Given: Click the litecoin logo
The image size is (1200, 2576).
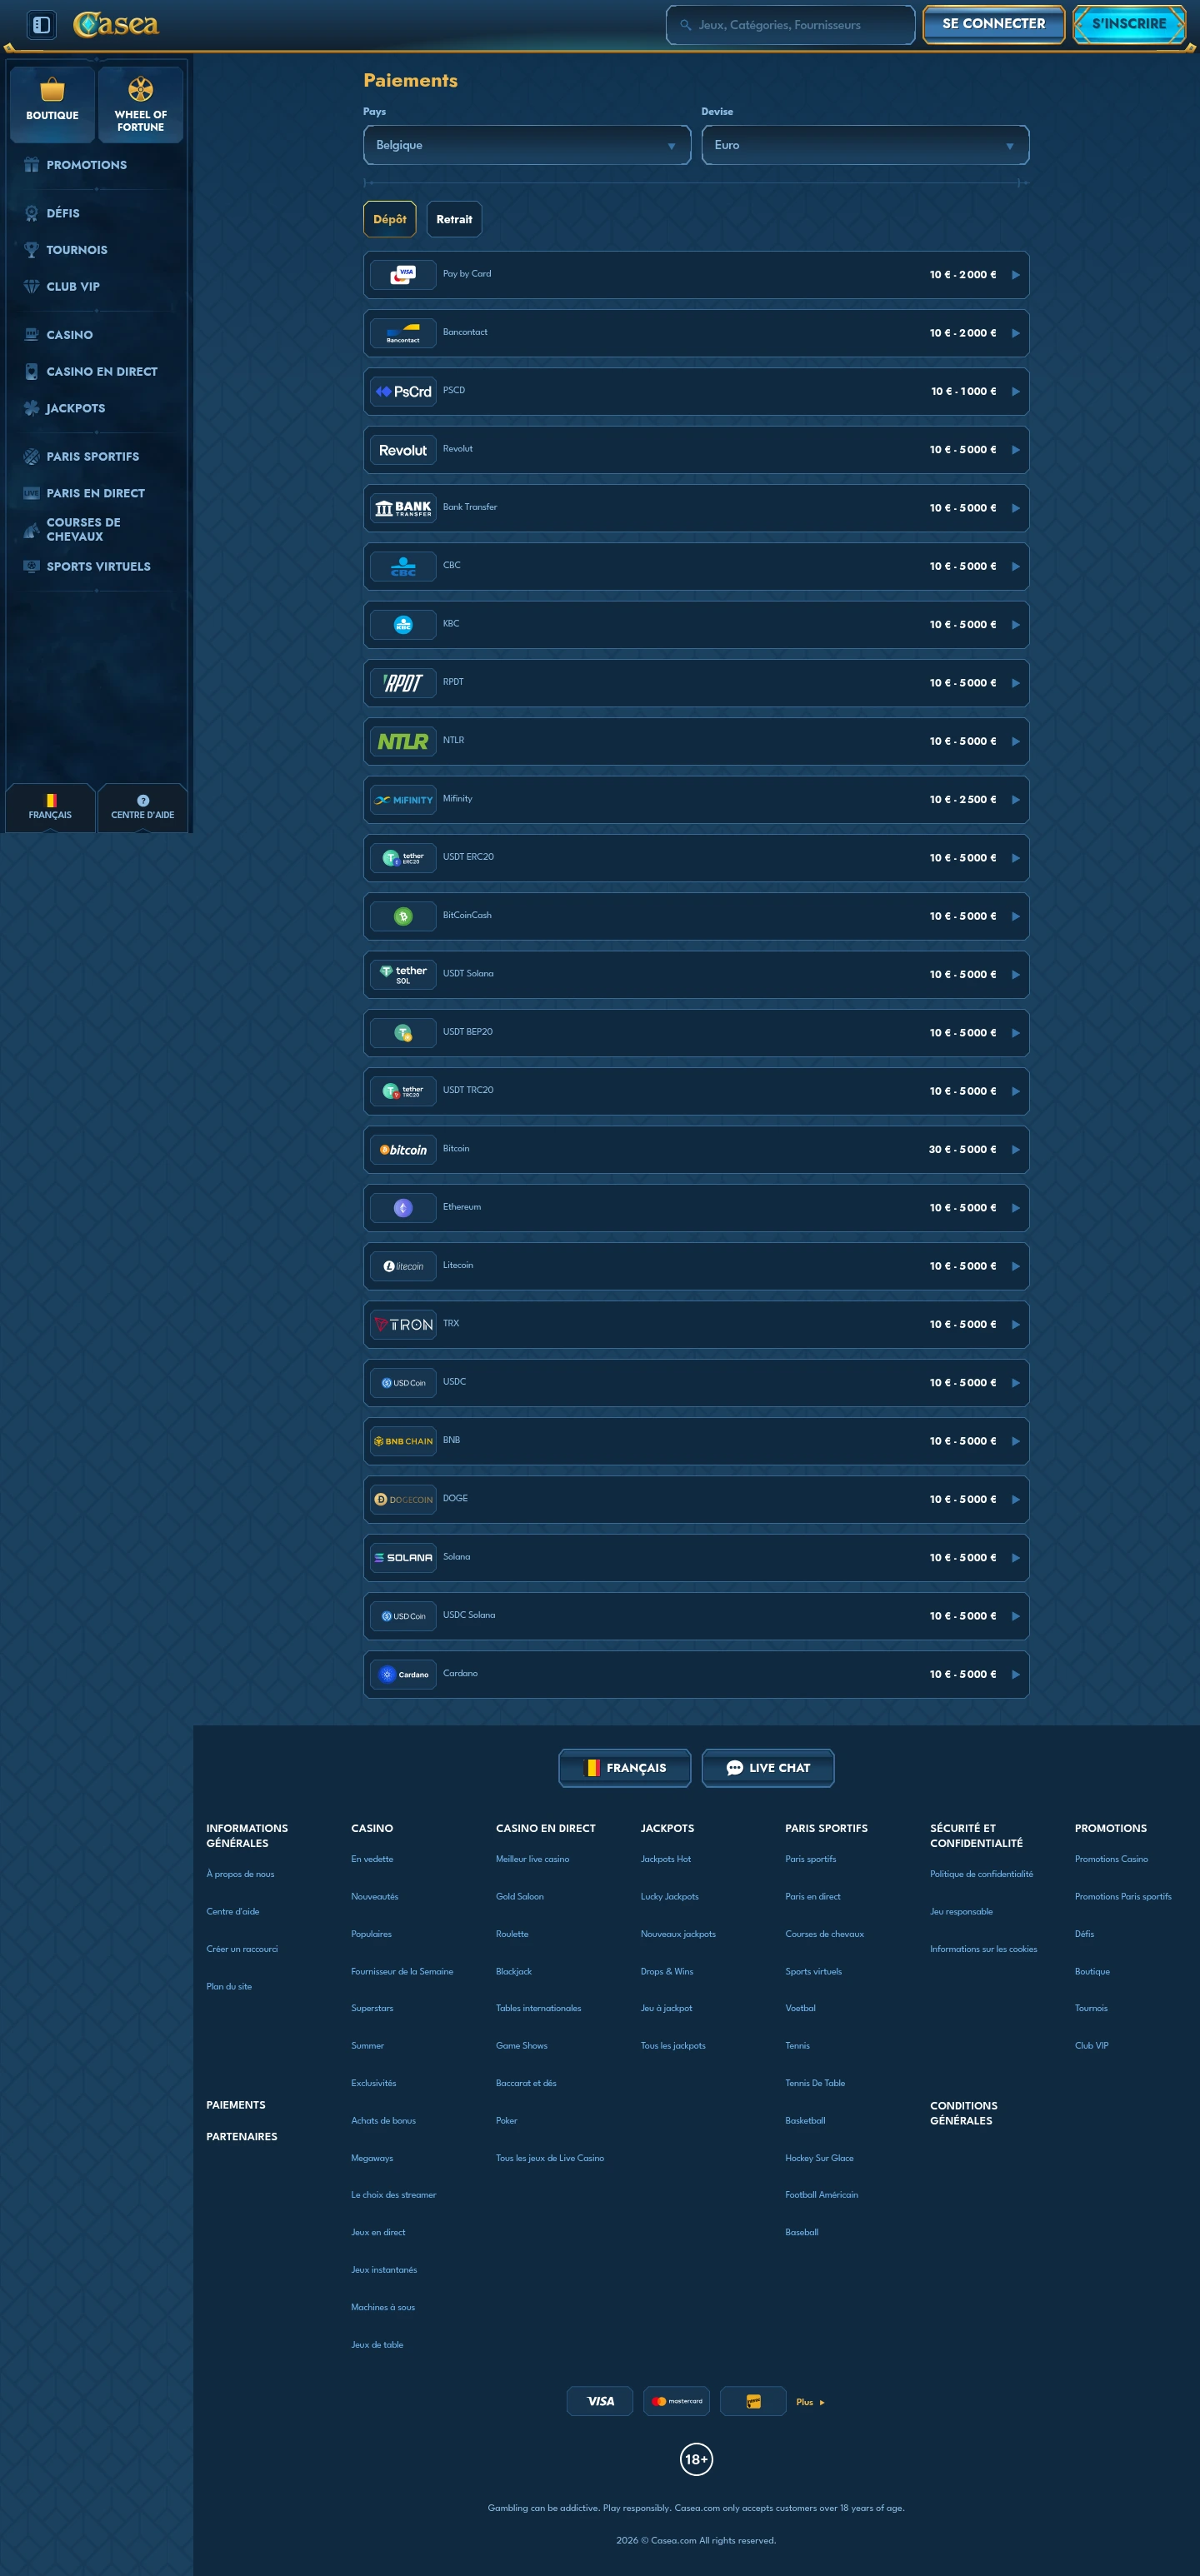Looking at the screenshot, I should (x=403, y=1266).
